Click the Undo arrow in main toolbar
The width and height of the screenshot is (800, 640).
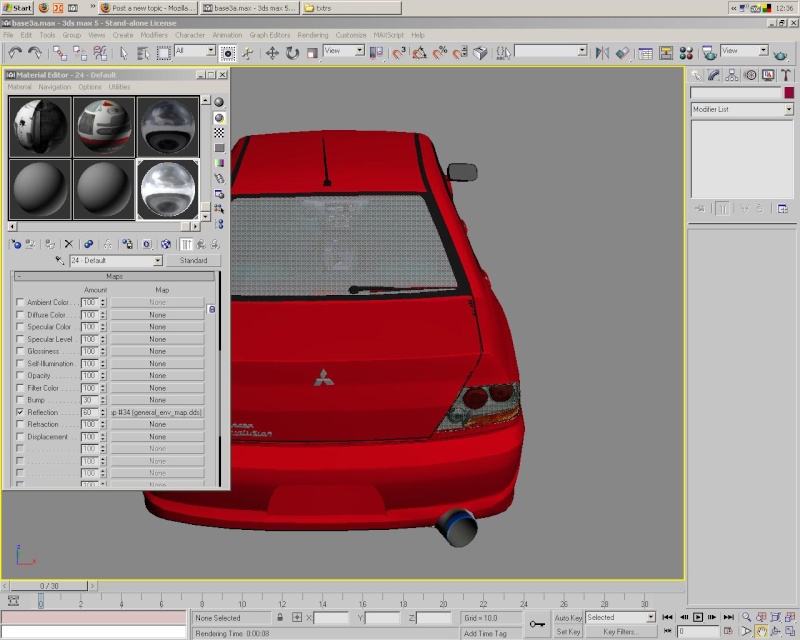pyautogui.click(x=15, y=53)
